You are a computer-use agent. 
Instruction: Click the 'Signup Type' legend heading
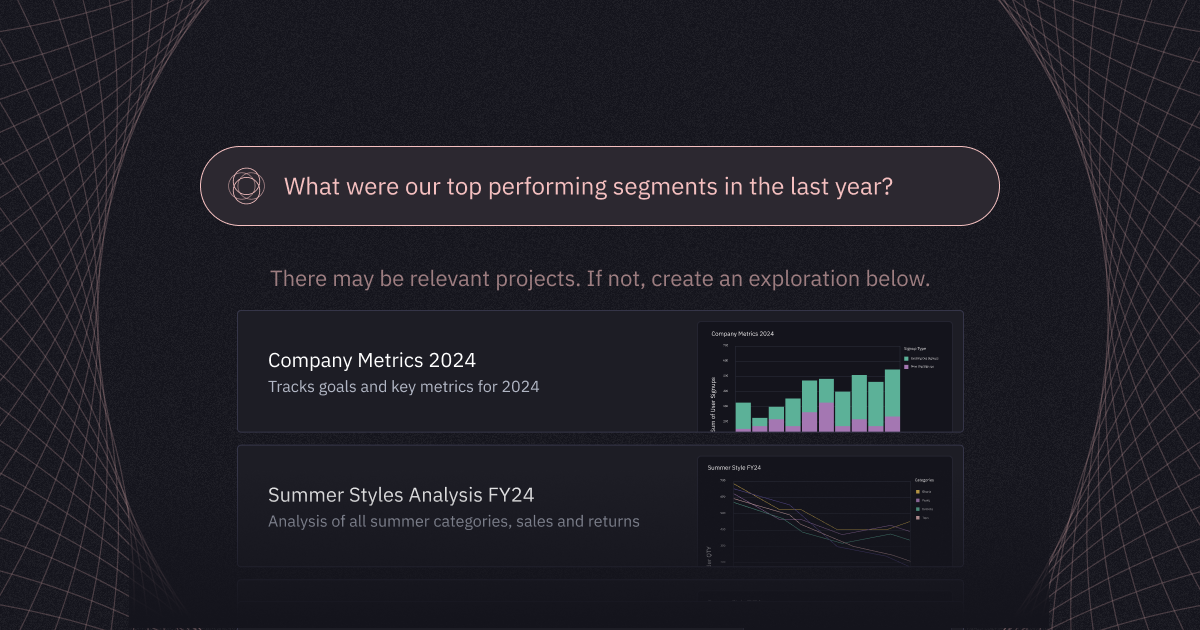915,349
